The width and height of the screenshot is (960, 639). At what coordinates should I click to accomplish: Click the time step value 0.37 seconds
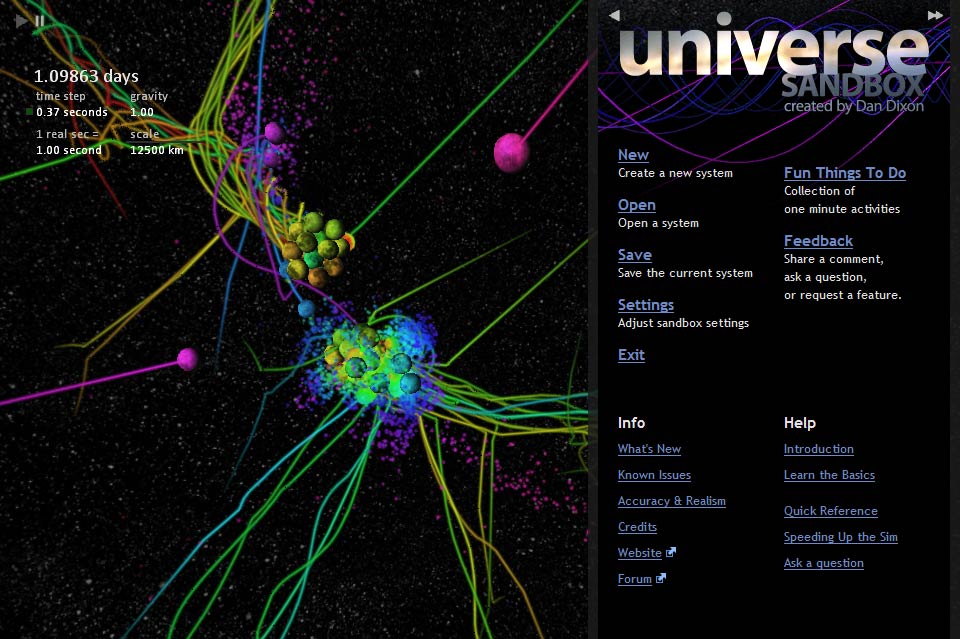72,112
